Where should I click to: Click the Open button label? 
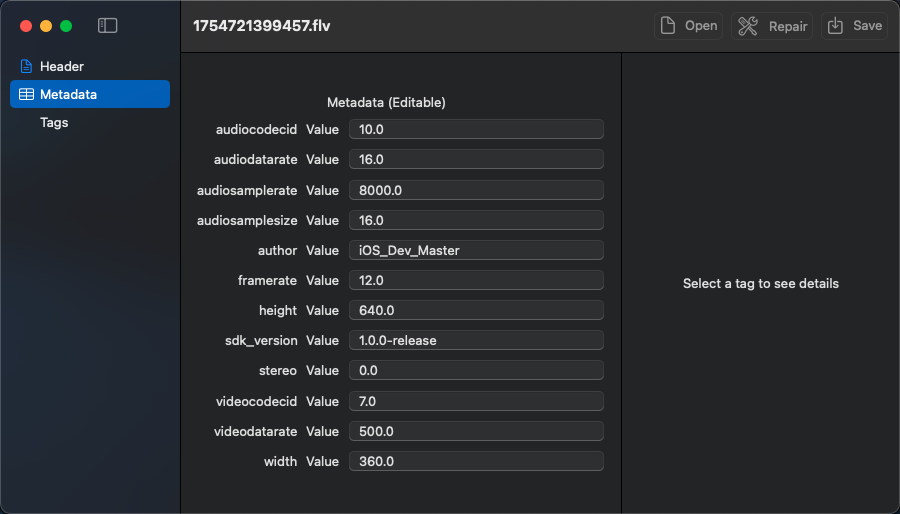701,26
